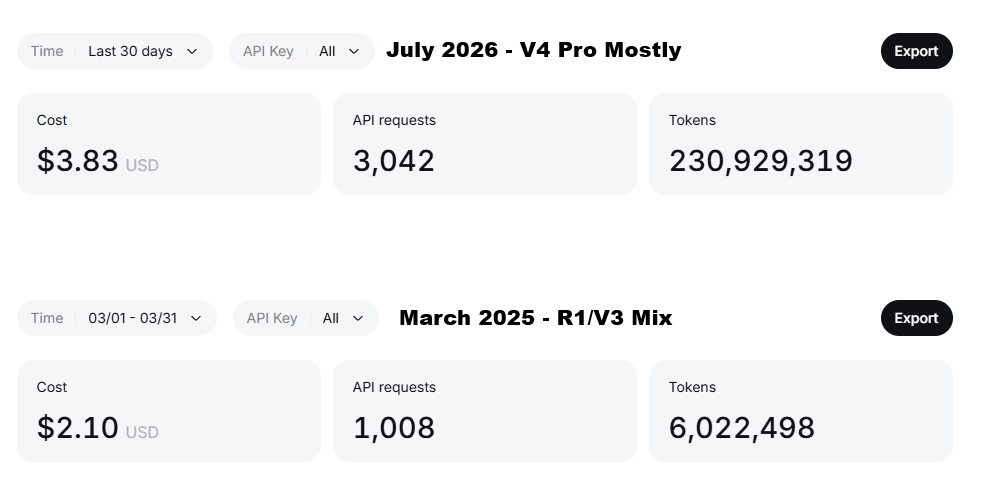The image size is (992, 502).
Task: Click the chevron next to top 'All'
Action: (x=354, y=51)
